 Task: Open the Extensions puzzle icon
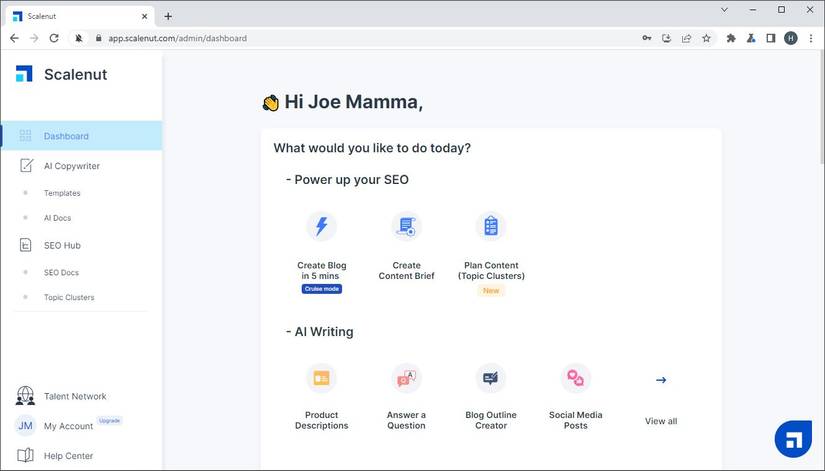(x=731, y=38)
